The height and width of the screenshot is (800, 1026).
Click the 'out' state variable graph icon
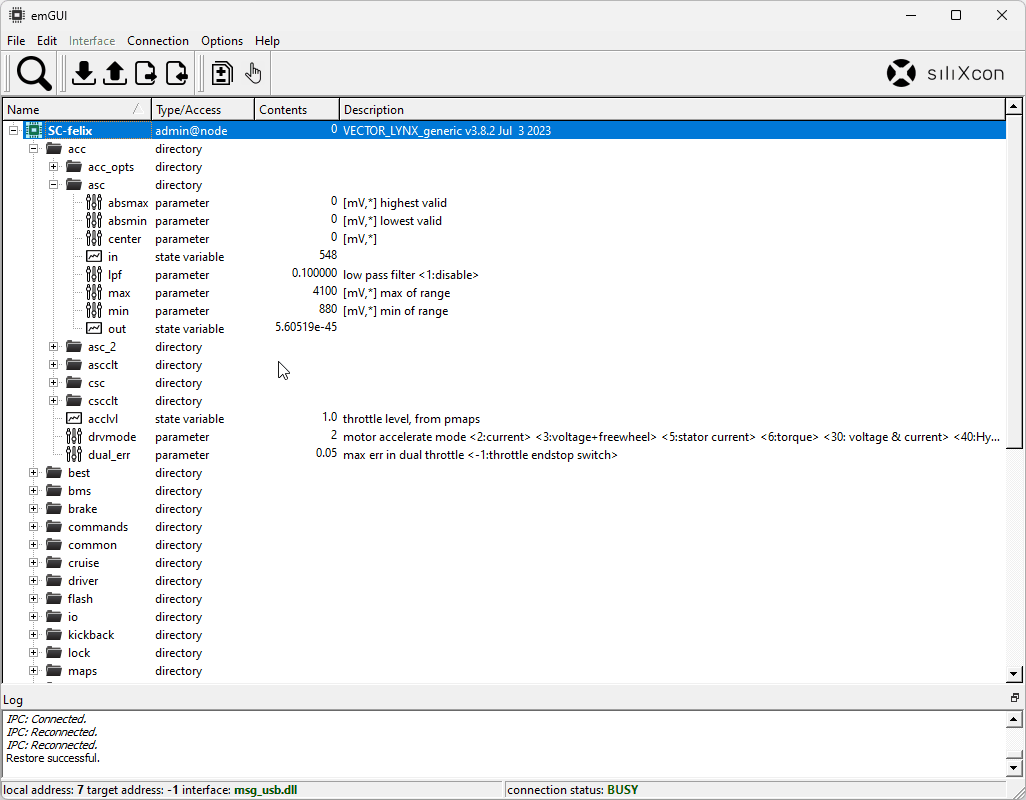click(x=94, y=328)
